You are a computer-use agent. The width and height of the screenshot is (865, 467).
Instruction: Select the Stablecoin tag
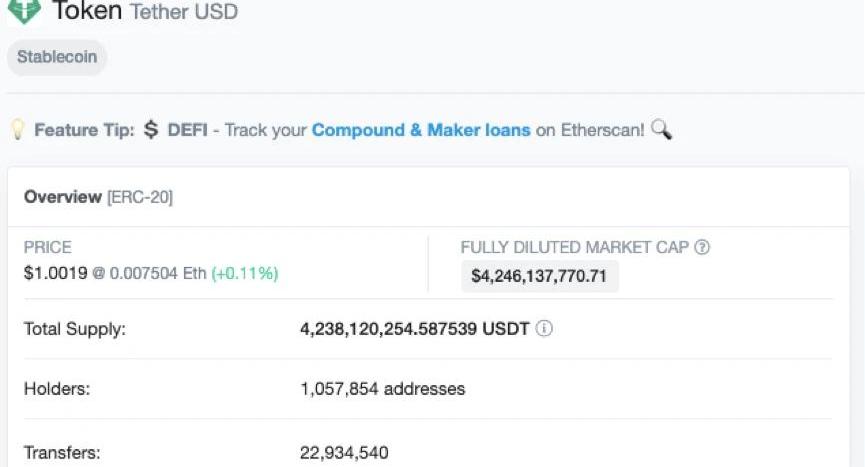pos(57,57)
